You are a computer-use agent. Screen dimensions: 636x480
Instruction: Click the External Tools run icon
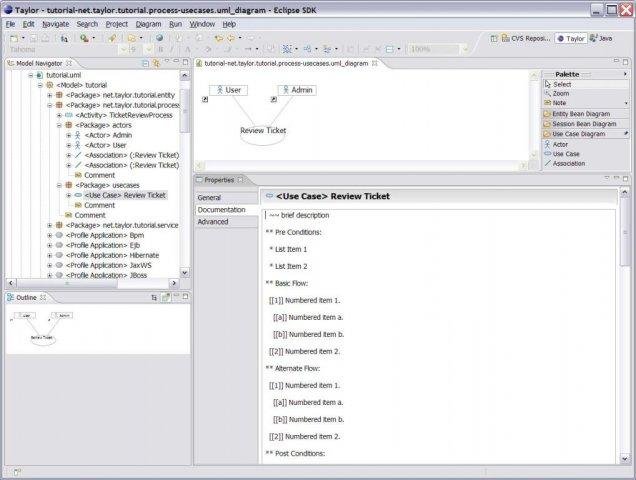(x=84, y=39)
